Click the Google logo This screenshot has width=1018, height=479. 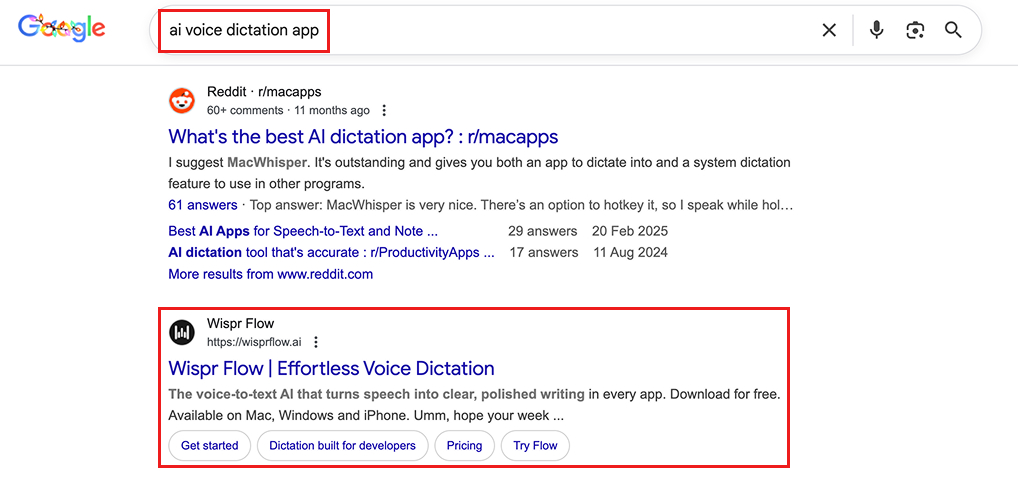tap(62, 28)
